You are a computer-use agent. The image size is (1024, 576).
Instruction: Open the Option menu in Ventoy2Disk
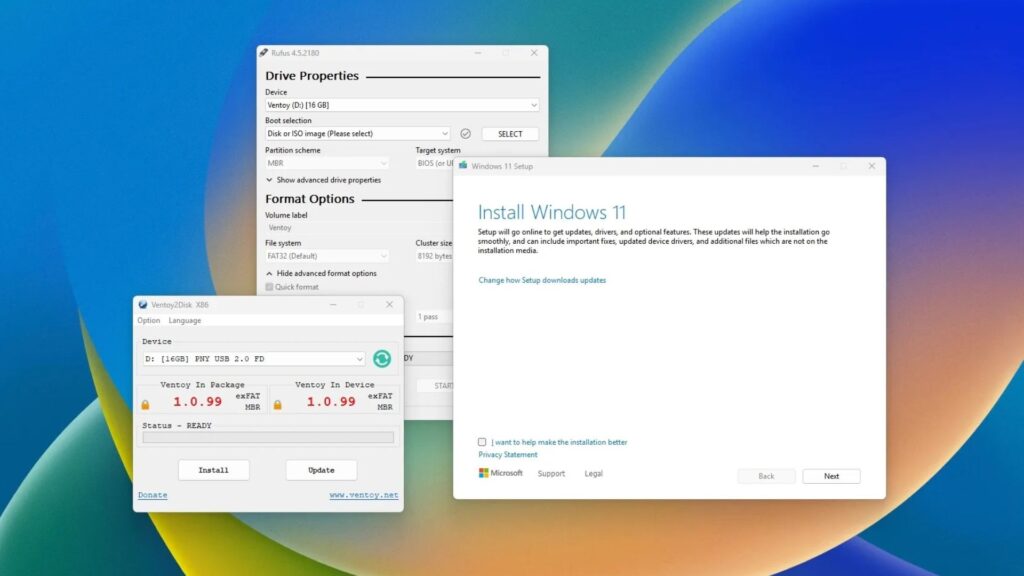148,321
